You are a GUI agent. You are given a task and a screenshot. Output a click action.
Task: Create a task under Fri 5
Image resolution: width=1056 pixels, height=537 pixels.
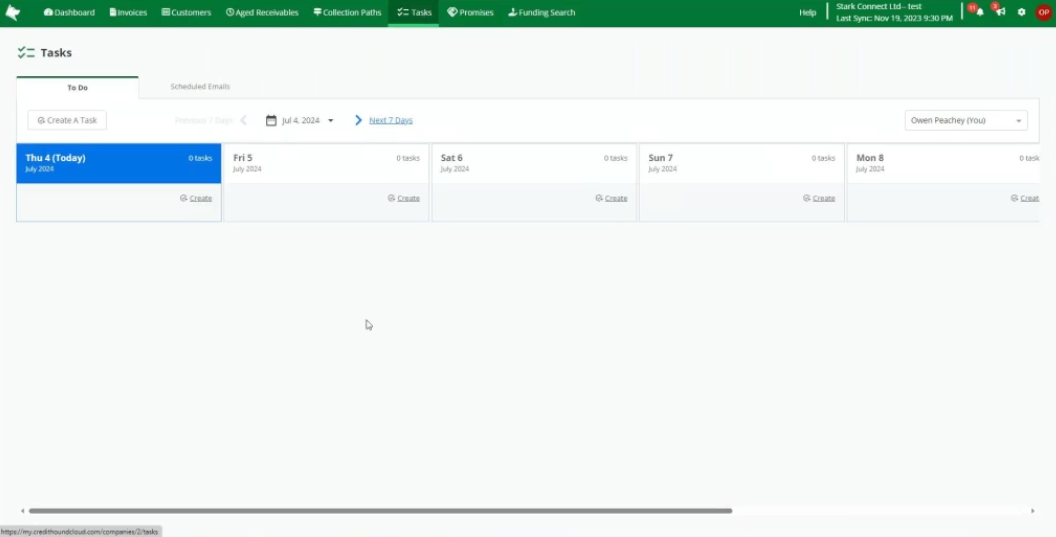[x=403, y=198]
